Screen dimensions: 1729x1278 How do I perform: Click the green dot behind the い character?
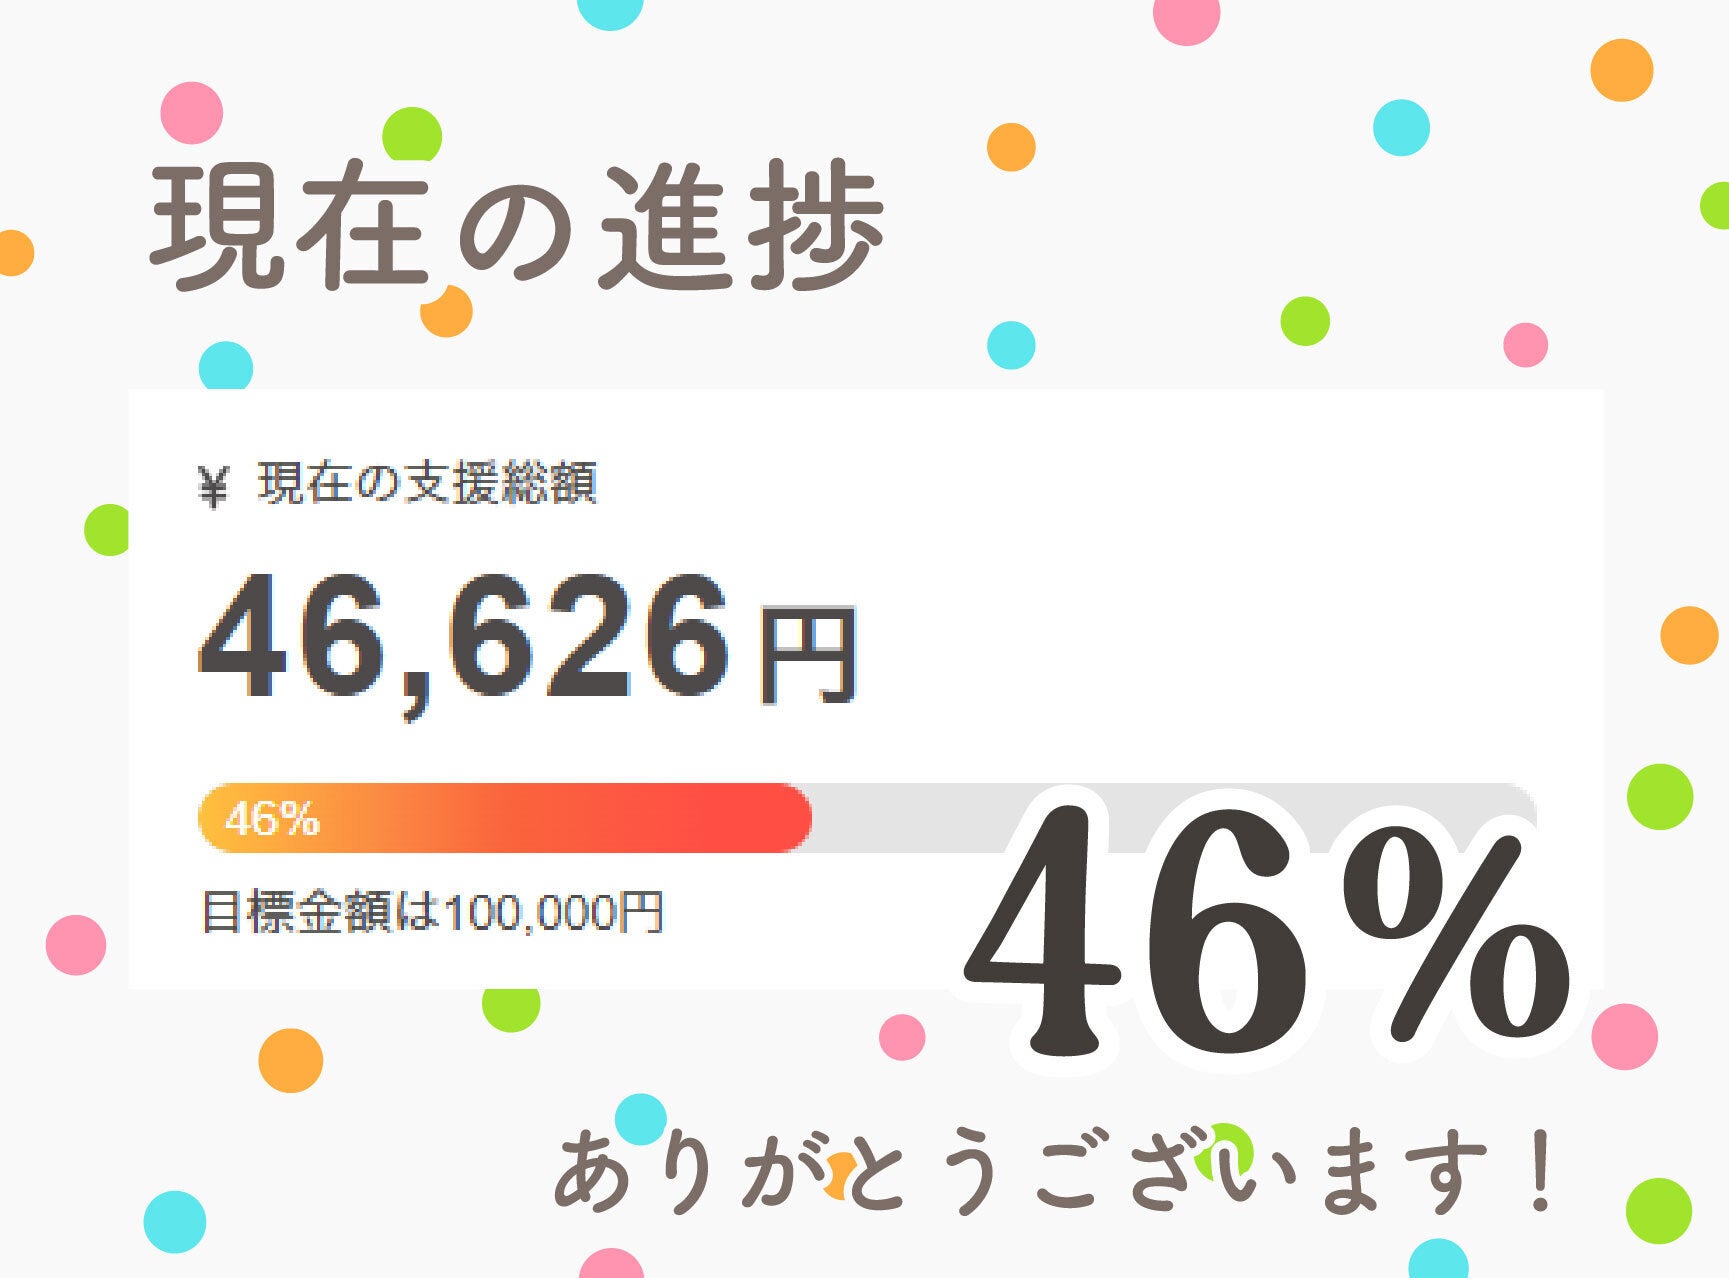(x=1226, y=1145)
